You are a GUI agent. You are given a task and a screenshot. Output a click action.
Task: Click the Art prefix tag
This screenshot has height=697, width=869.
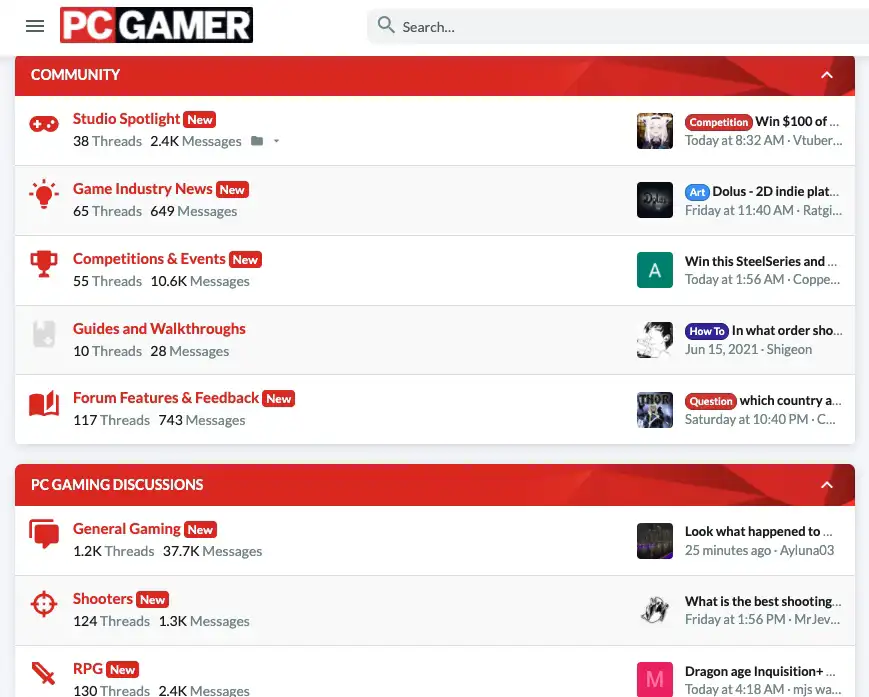tap(697, 192)
